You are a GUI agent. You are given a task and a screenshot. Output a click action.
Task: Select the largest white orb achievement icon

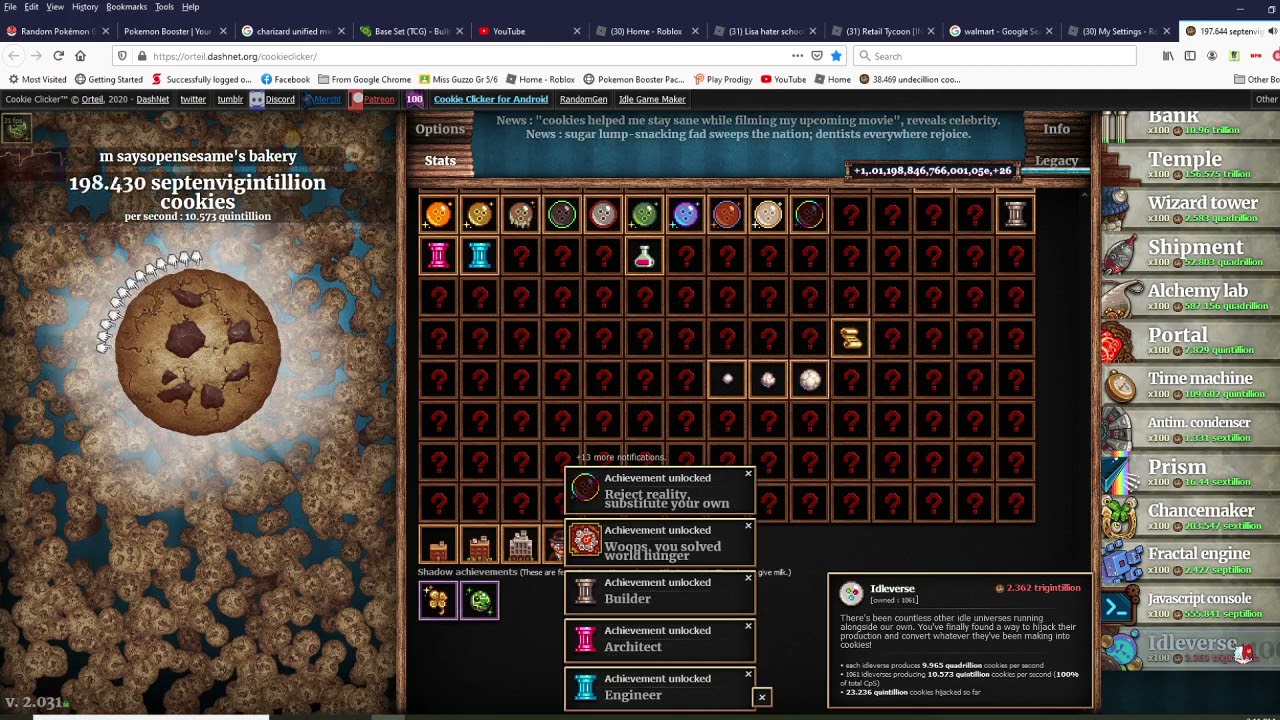pos(810,380)
